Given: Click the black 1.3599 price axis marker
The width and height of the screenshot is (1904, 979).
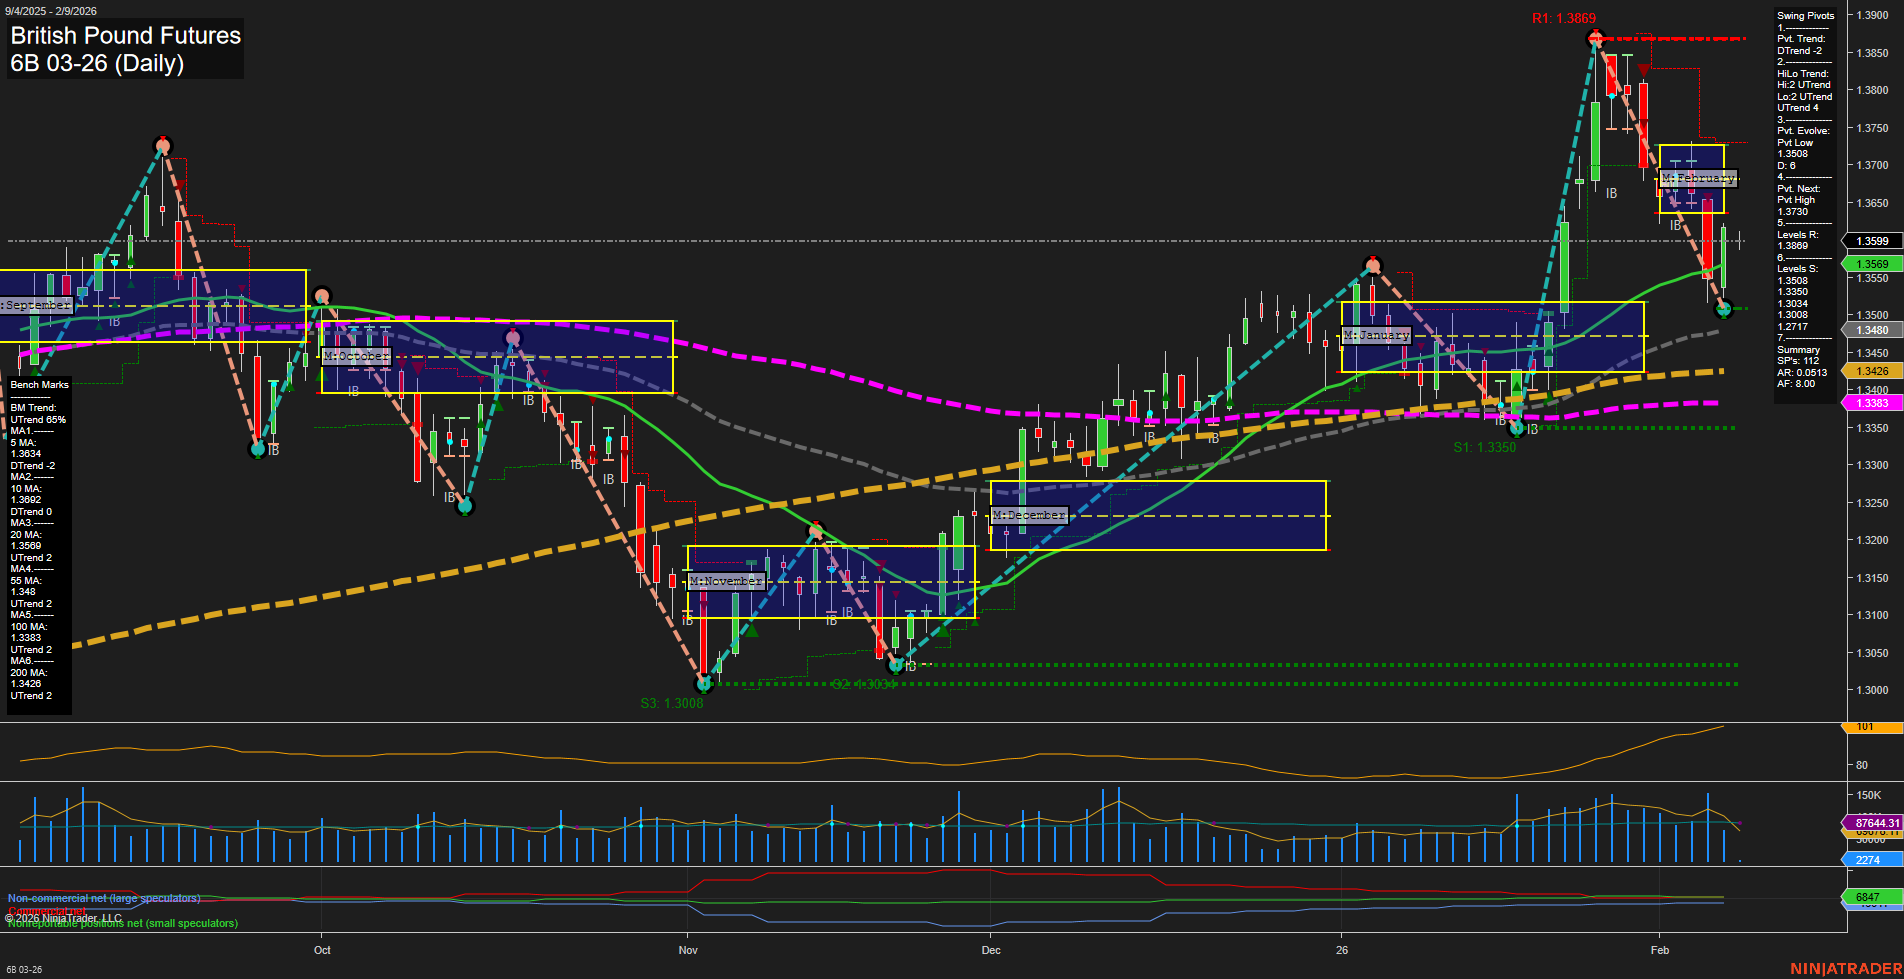Looking at the screenshot, I should tap(1873, 240).
